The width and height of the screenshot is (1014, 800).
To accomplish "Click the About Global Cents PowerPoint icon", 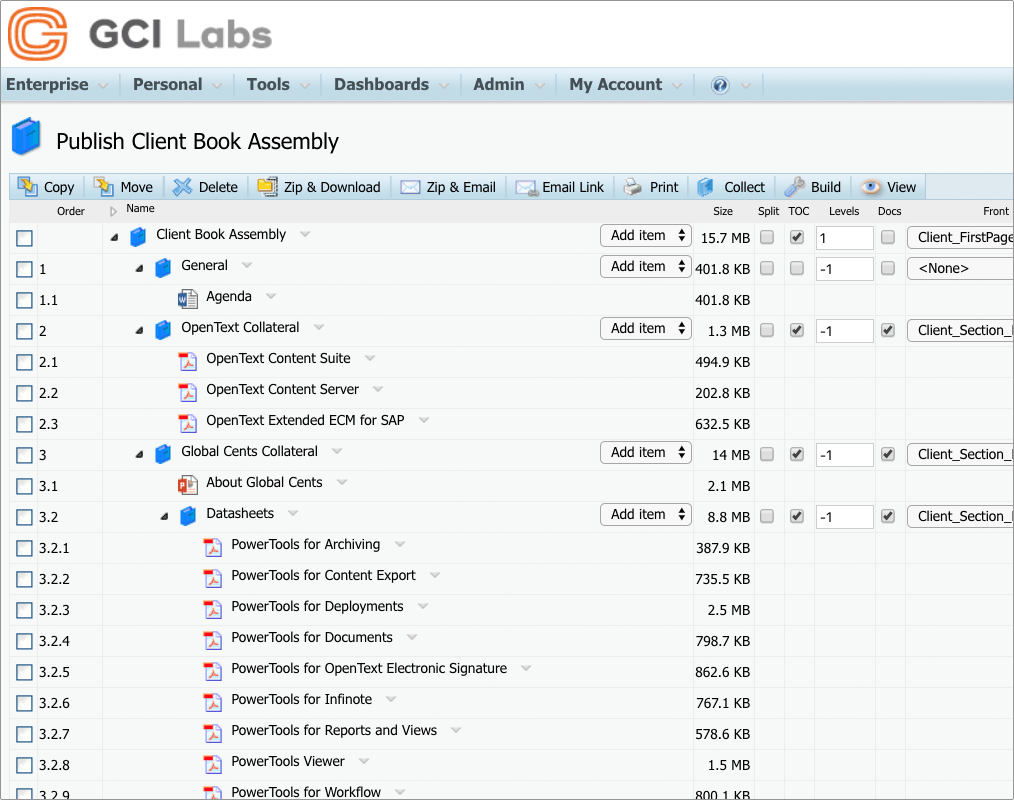I will [x=188, y=485].
